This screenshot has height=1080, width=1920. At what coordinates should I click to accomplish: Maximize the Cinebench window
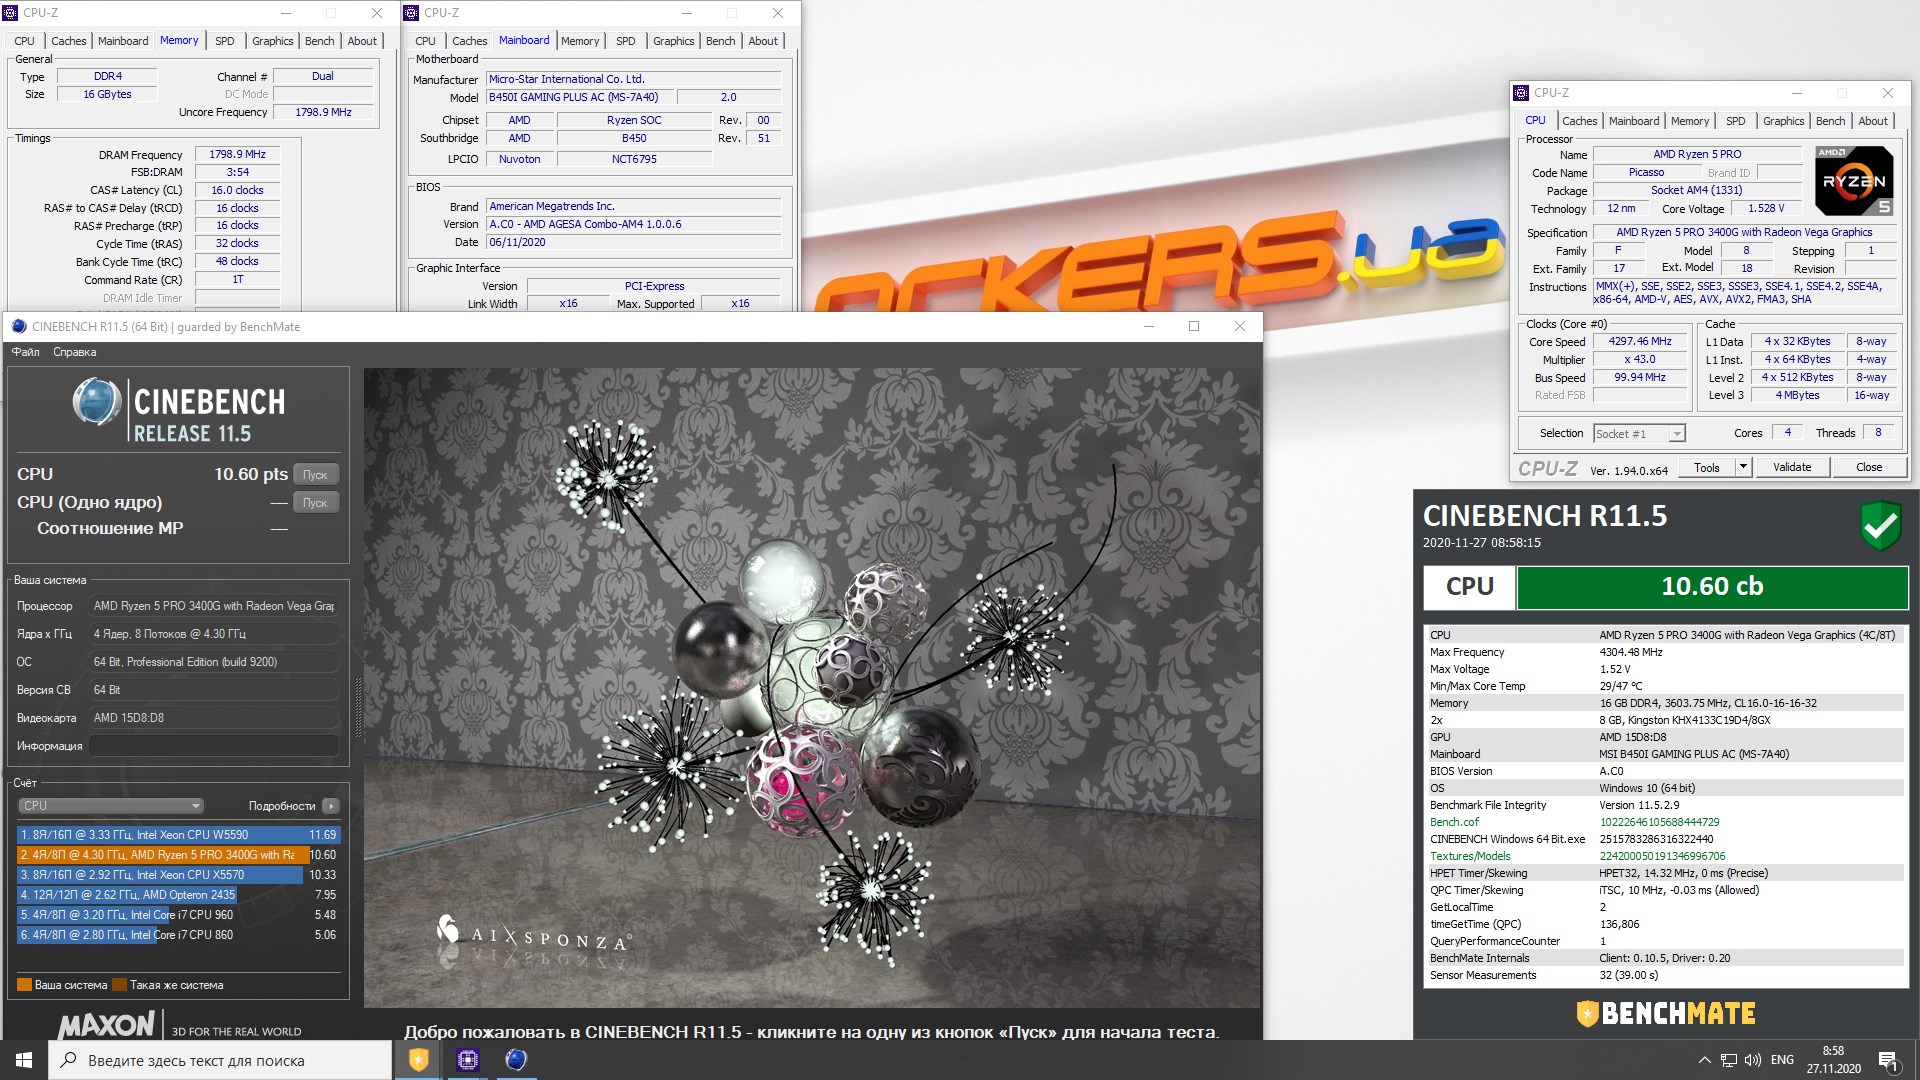(x=1193, y=327)
